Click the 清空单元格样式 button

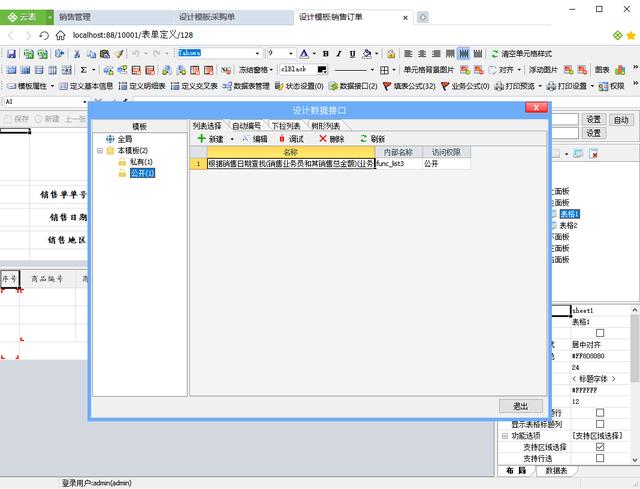click(x=522, y=53)
